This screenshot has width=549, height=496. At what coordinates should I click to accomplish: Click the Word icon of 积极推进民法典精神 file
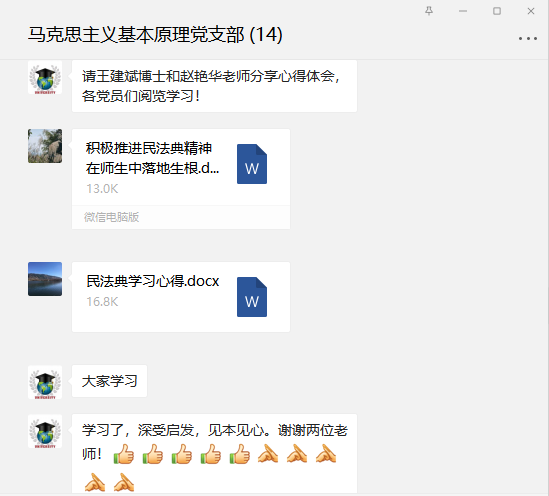[x=252, y=164]
